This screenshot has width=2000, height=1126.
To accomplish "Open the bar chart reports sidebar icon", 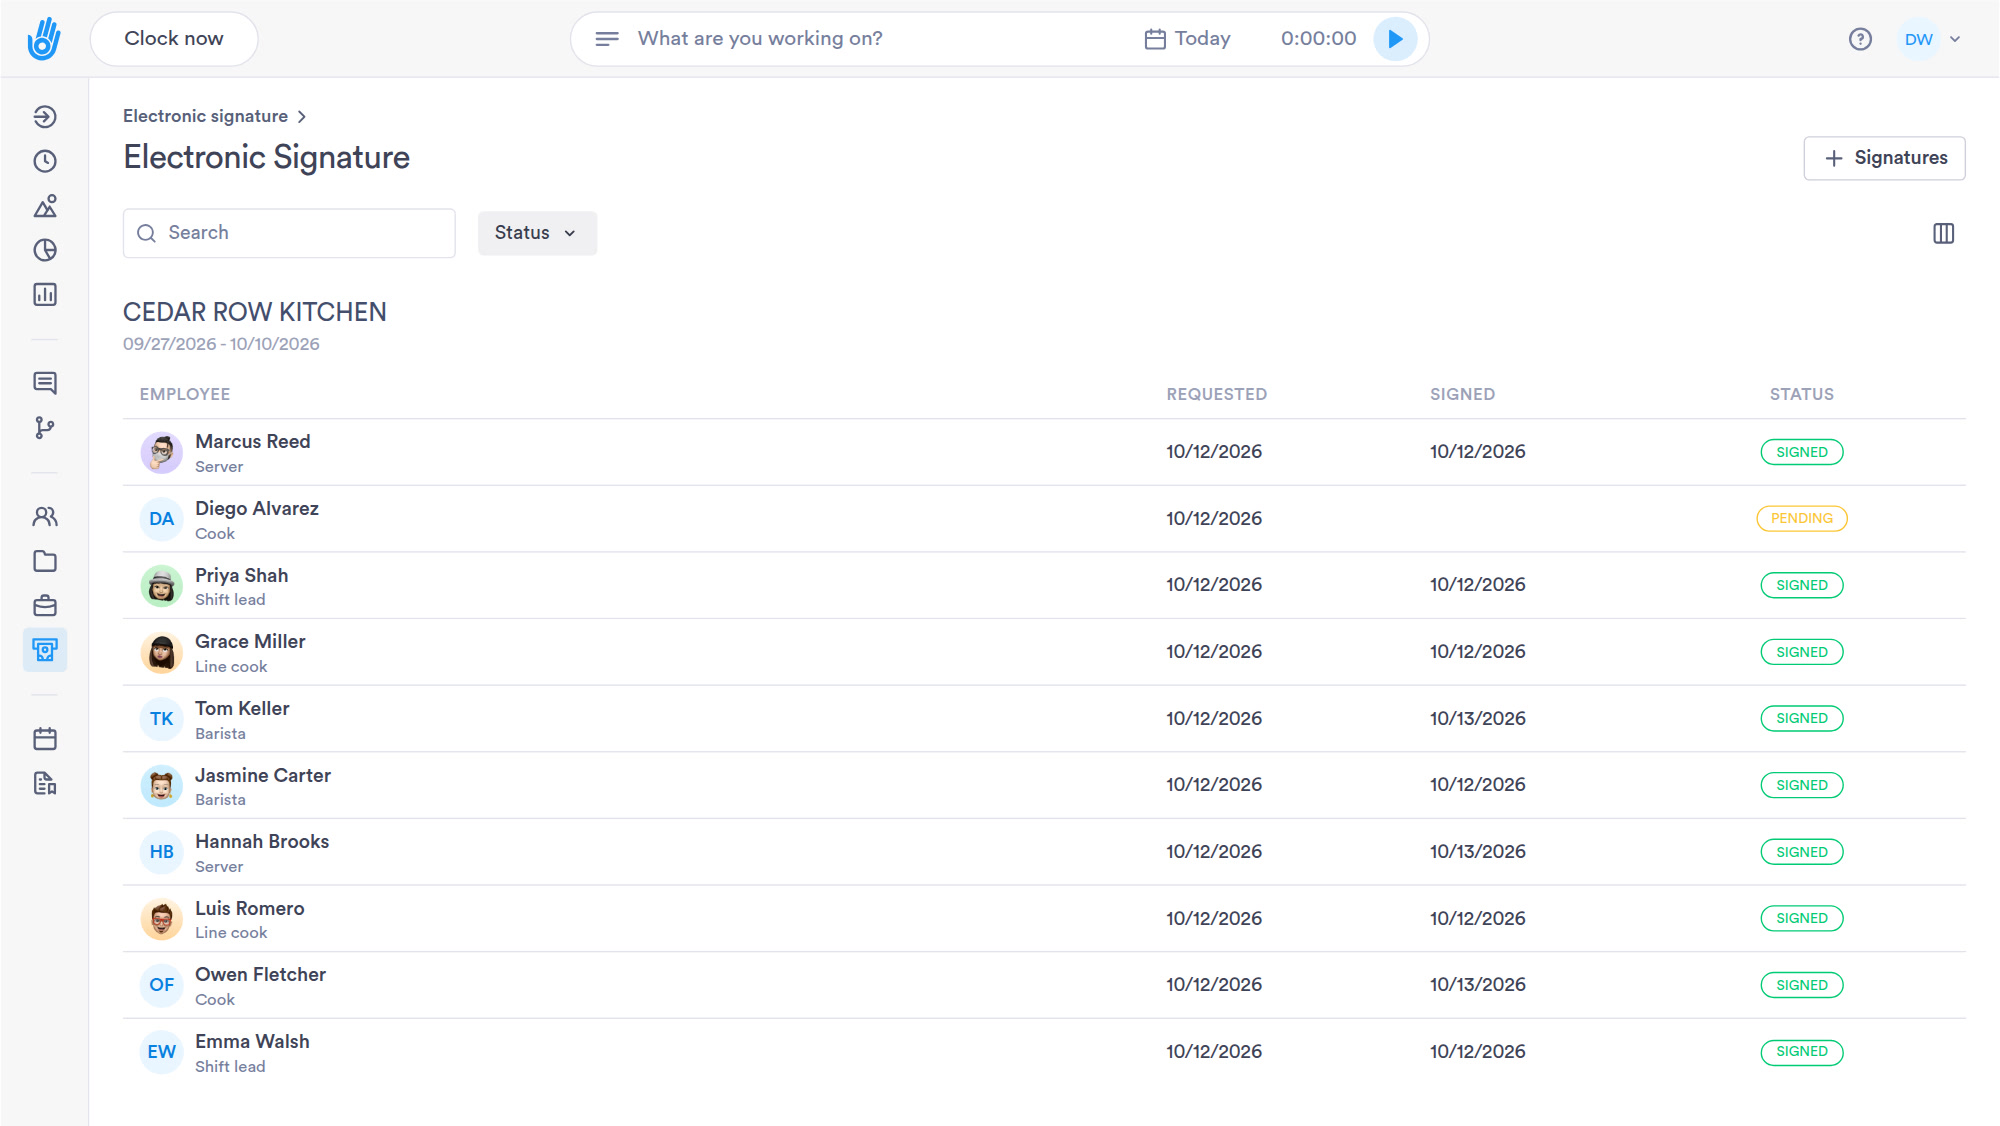I will coord(45,294).
